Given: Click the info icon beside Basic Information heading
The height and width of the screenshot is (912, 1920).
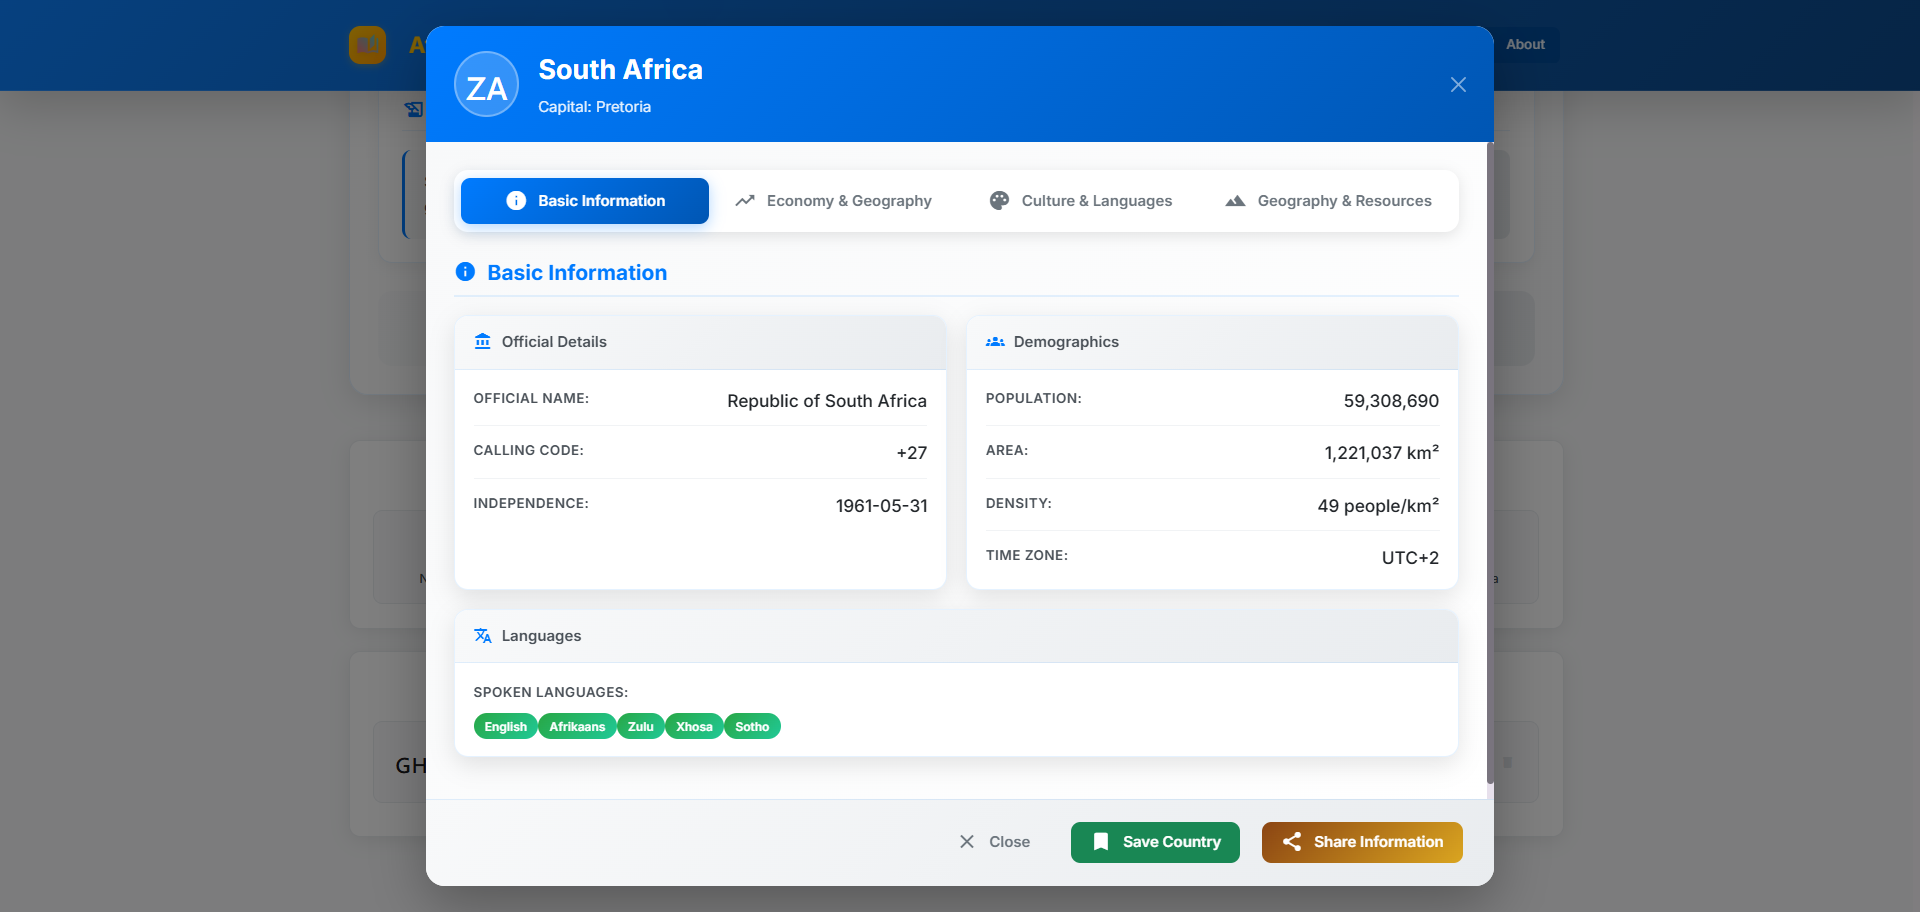Looking at the screenshot, I should [466, 271].
